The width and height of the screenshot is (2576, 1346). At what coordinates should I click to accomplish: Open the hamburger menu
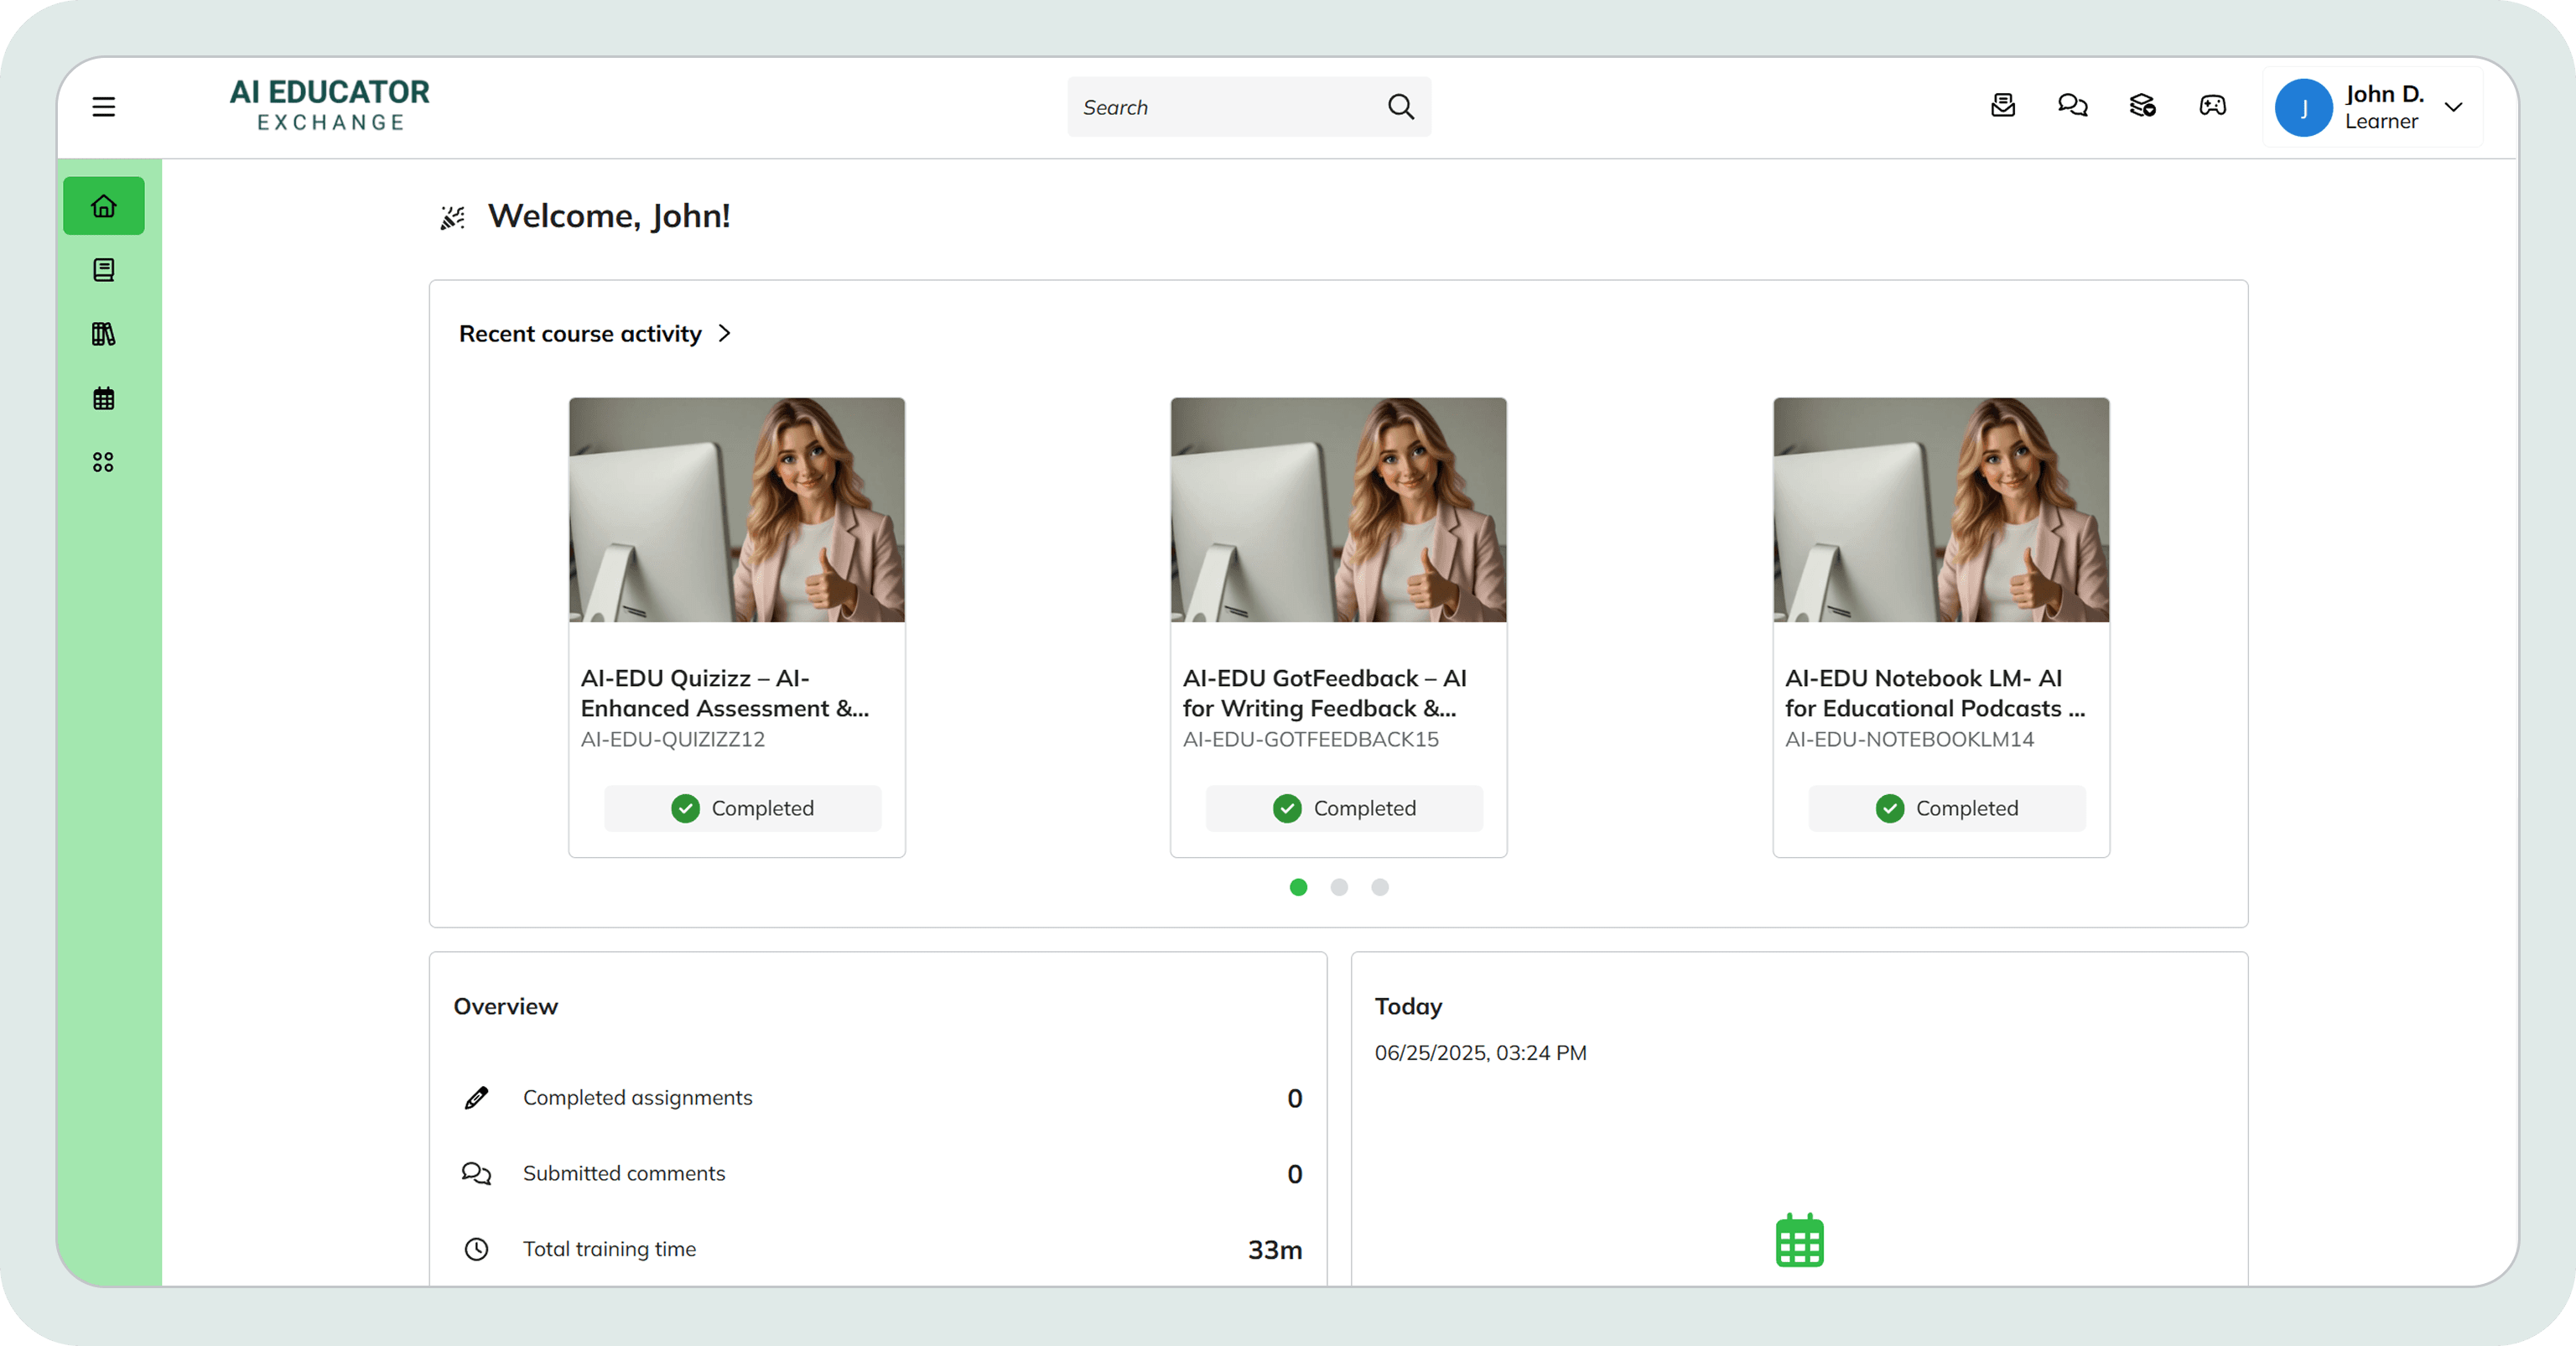point(104,107)
